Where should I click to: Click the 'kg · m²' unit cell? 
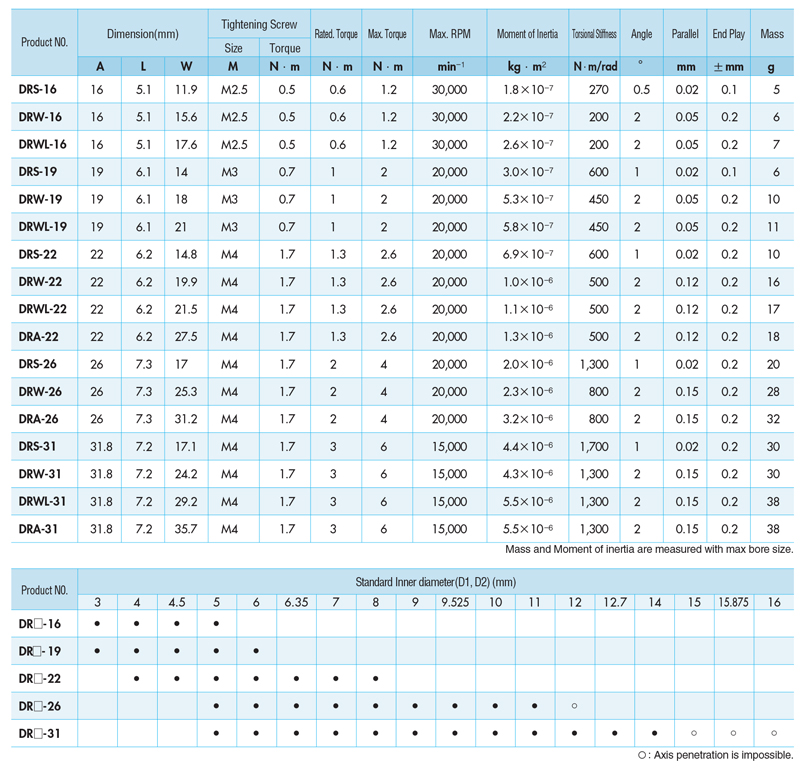pyautogui.click(x=527, y=66)
